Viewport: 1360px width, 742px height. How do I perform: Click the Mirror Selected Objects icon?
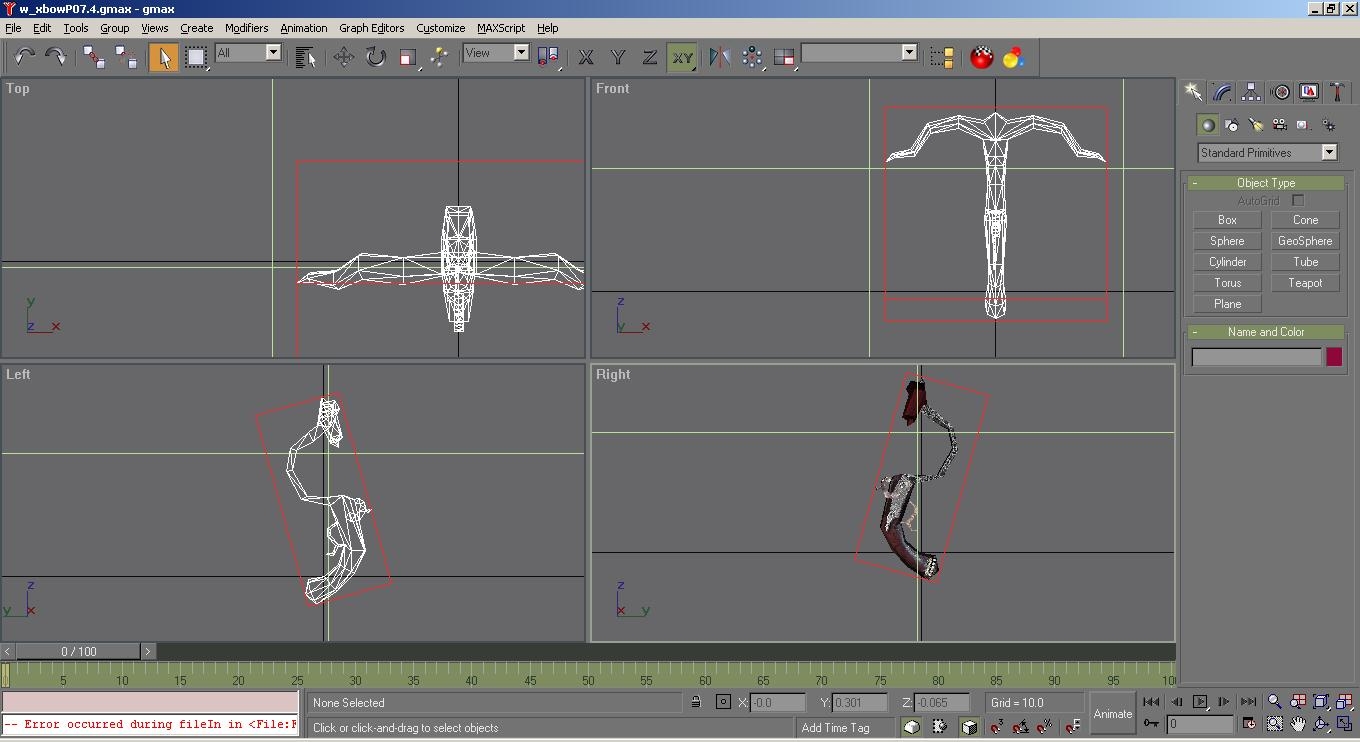pyautogui.click(x=719, y=57)
